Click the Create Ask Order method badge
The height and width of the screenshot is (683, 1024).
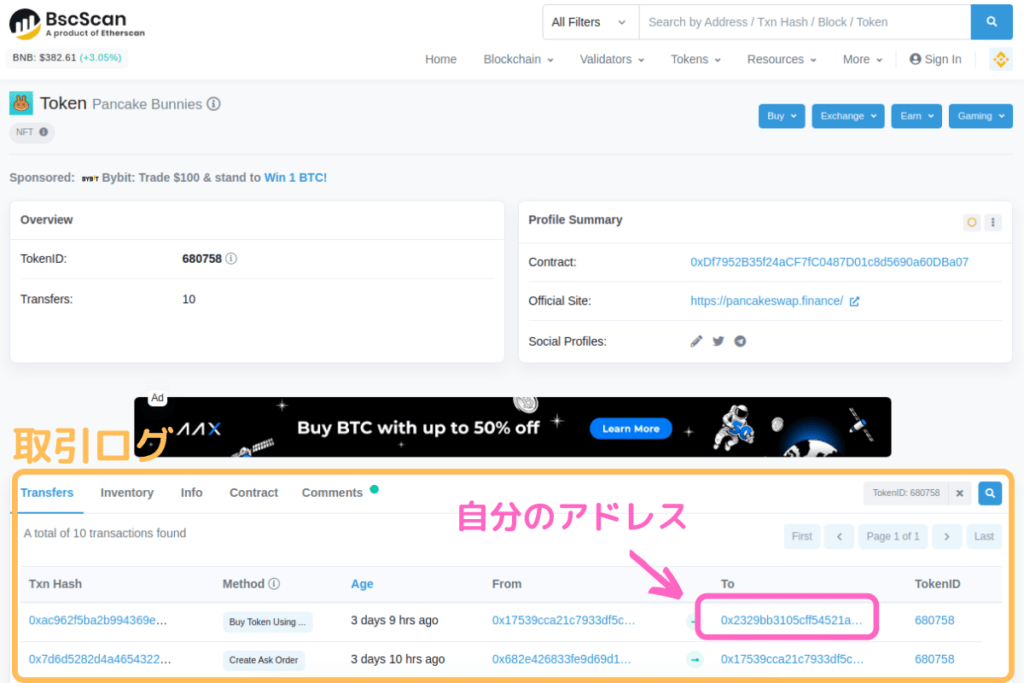pyautogui.click(x=264, y=660)
